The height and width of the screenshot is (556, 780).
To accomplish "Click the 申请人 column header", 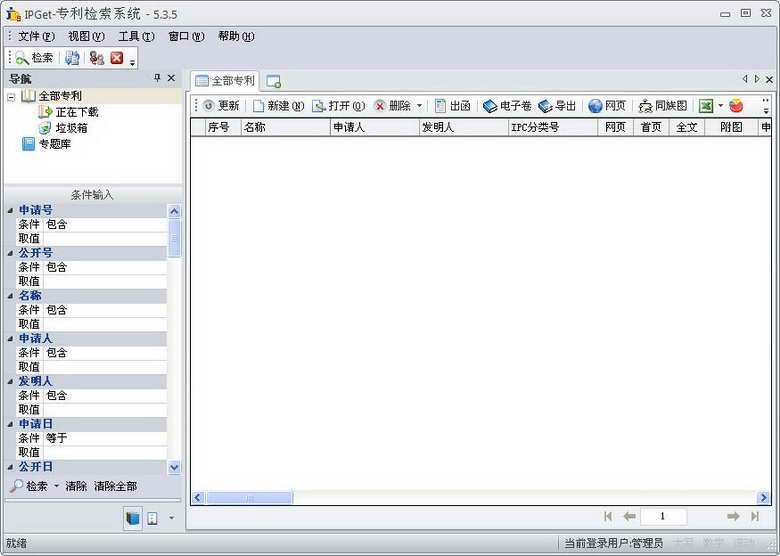I will (375, 127).
